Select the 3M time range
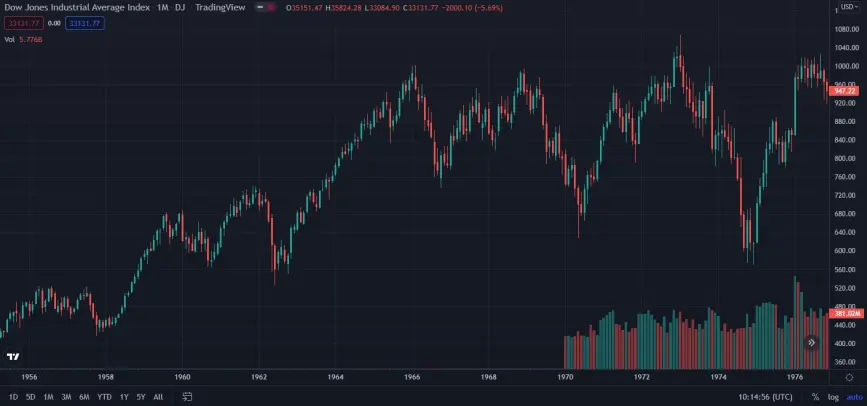 [x=66, y=397]
